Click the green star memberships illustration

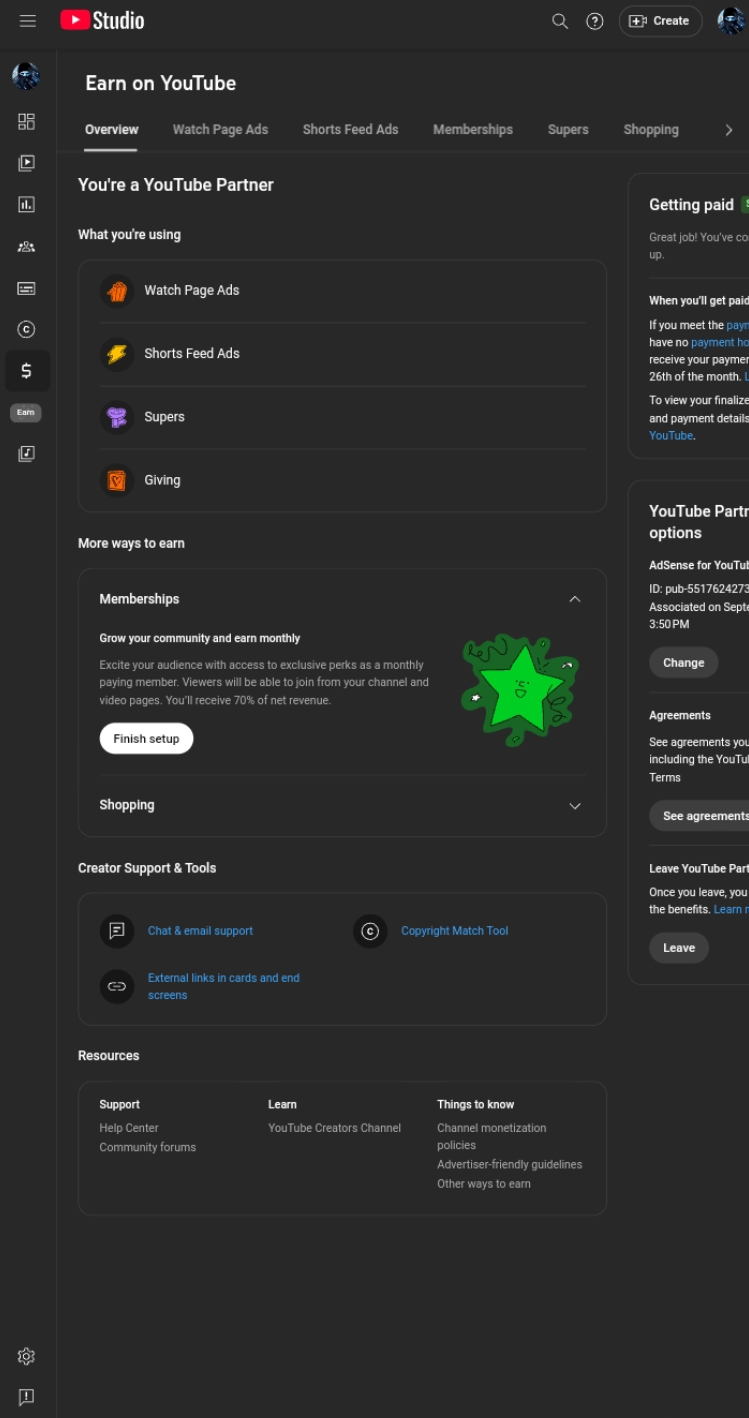click(520, 689)
